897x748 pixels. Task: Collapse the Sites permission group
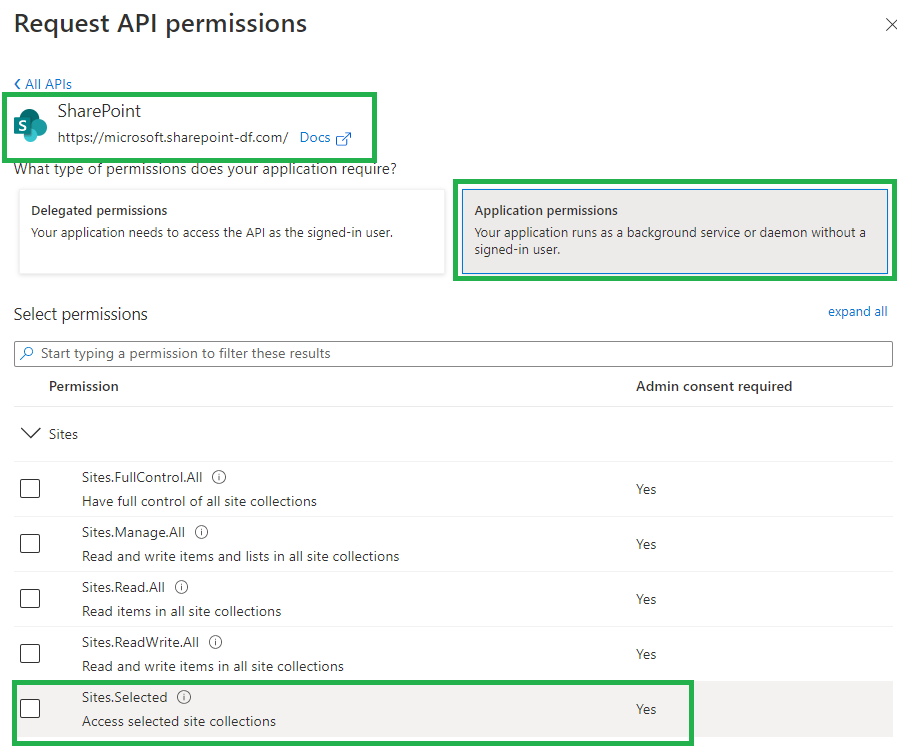point(30,433)
